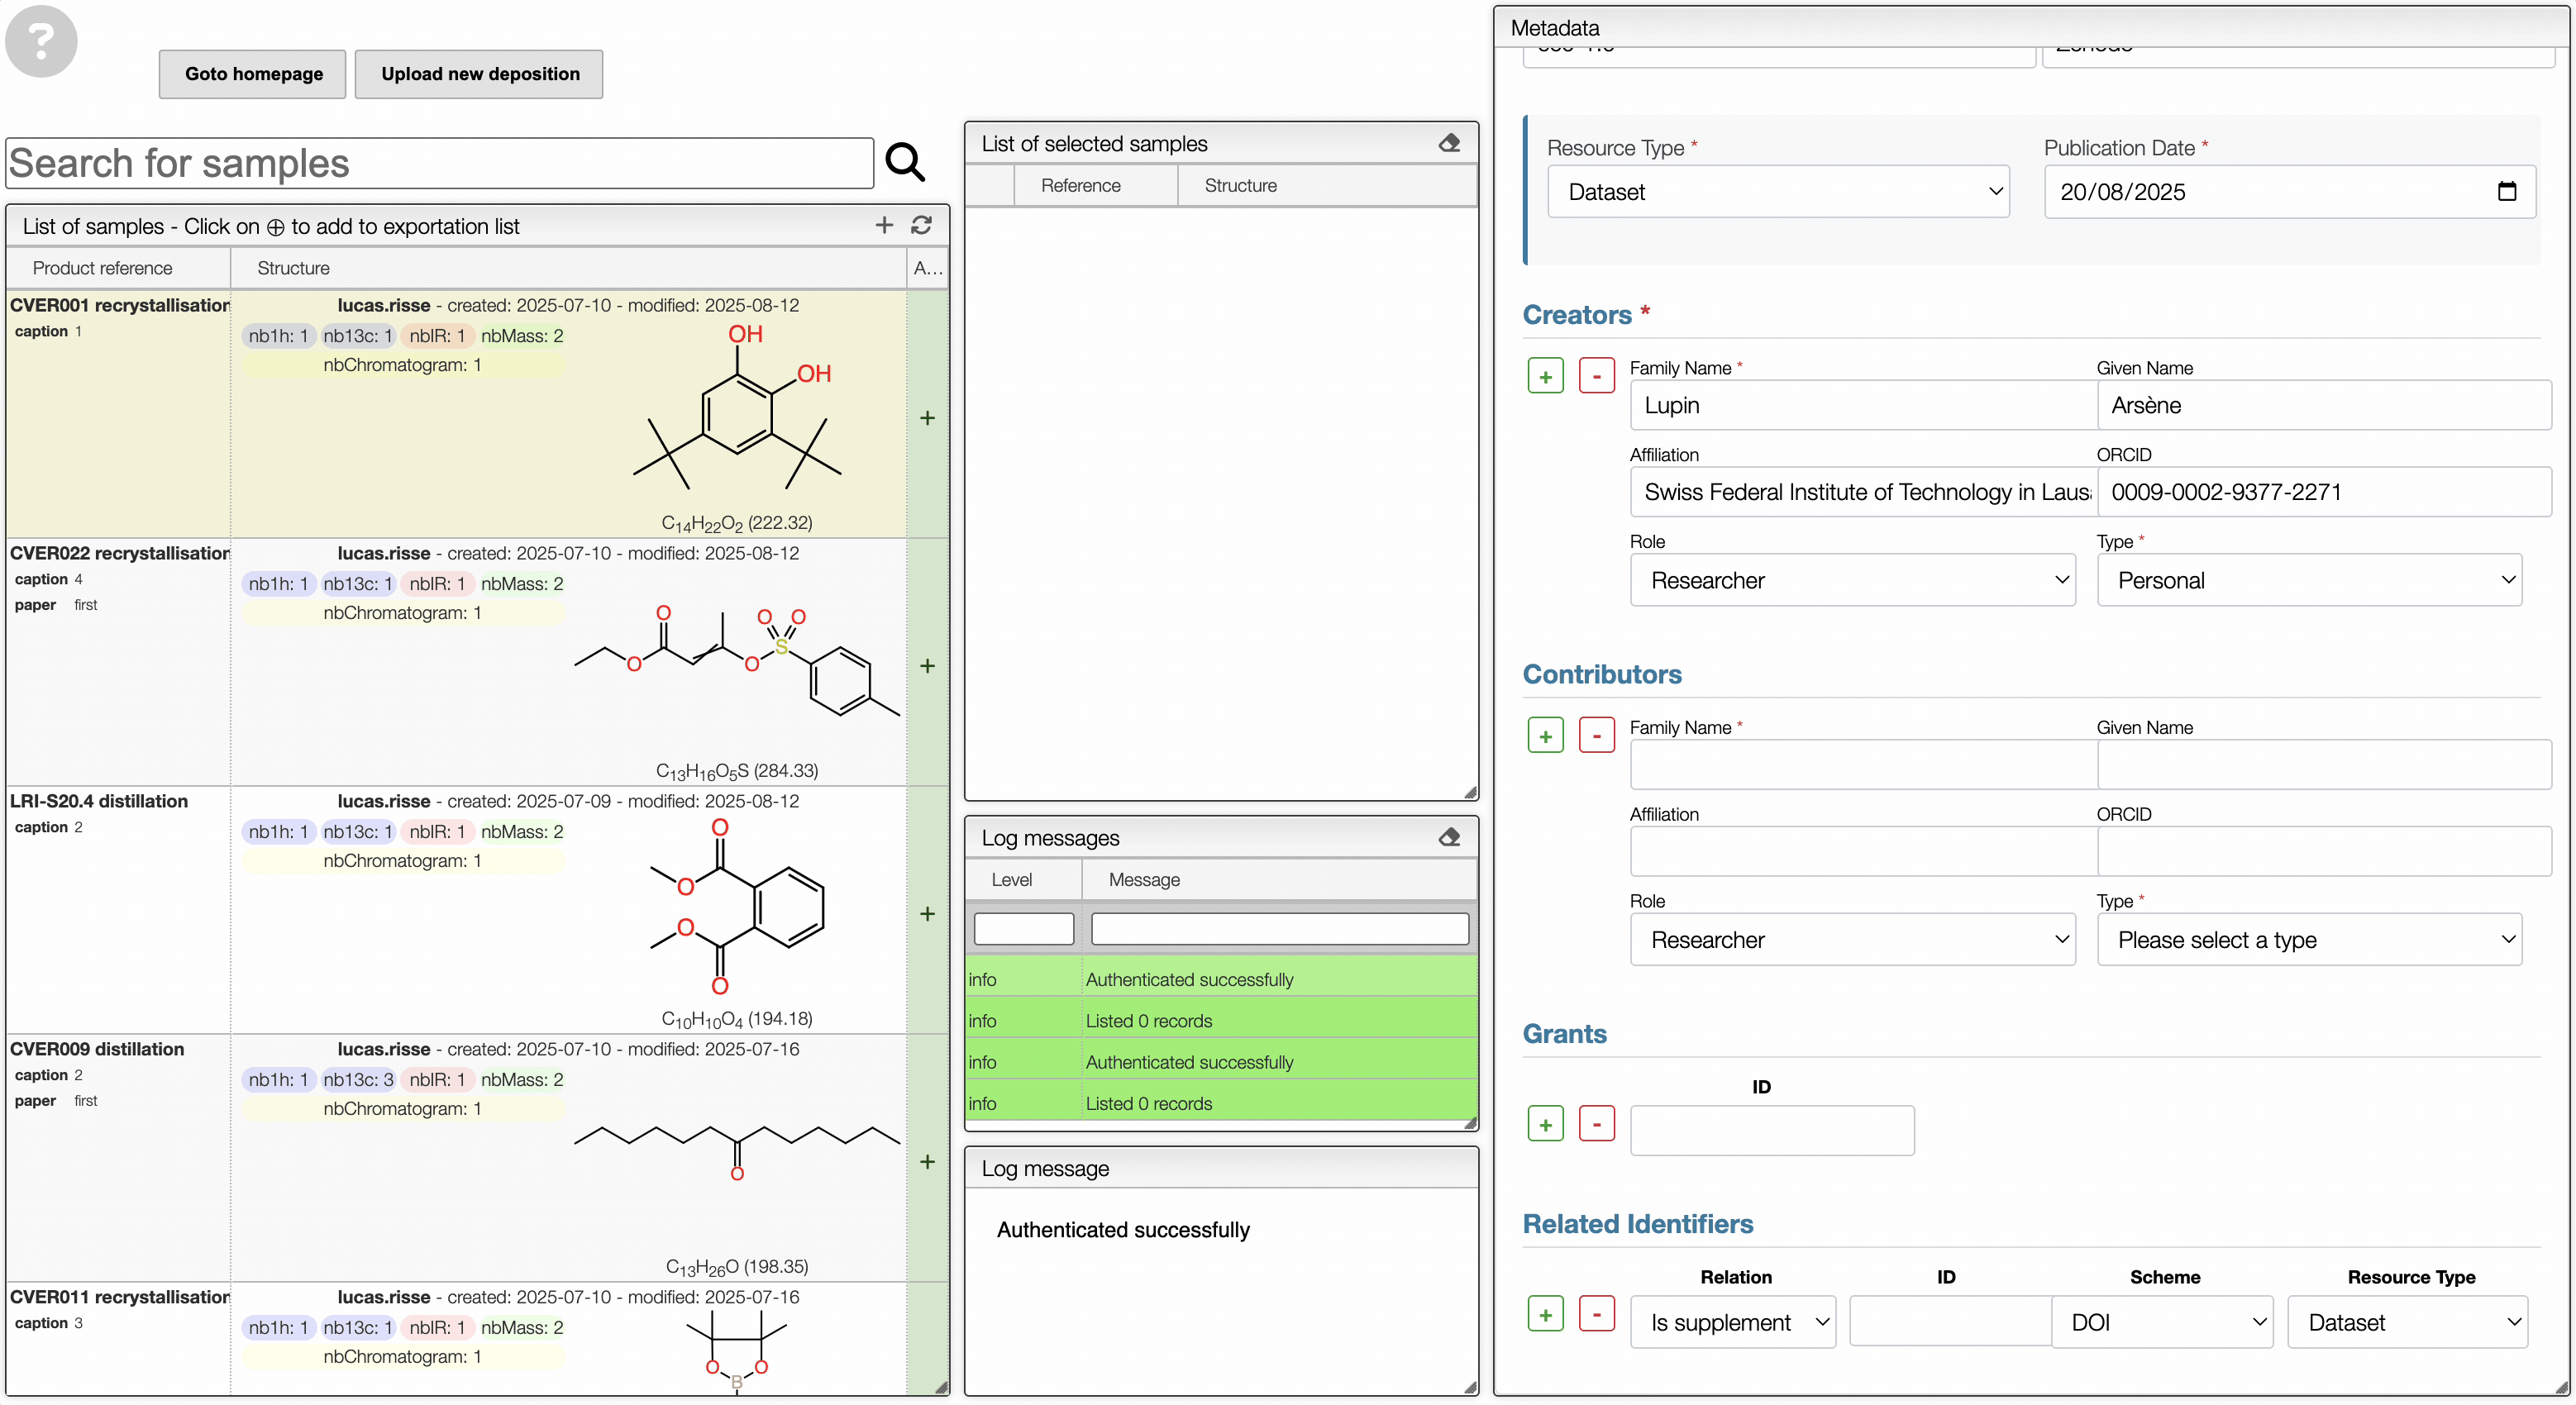
Task: Clear the list of selected samples
Action: tap(1449, 143)
